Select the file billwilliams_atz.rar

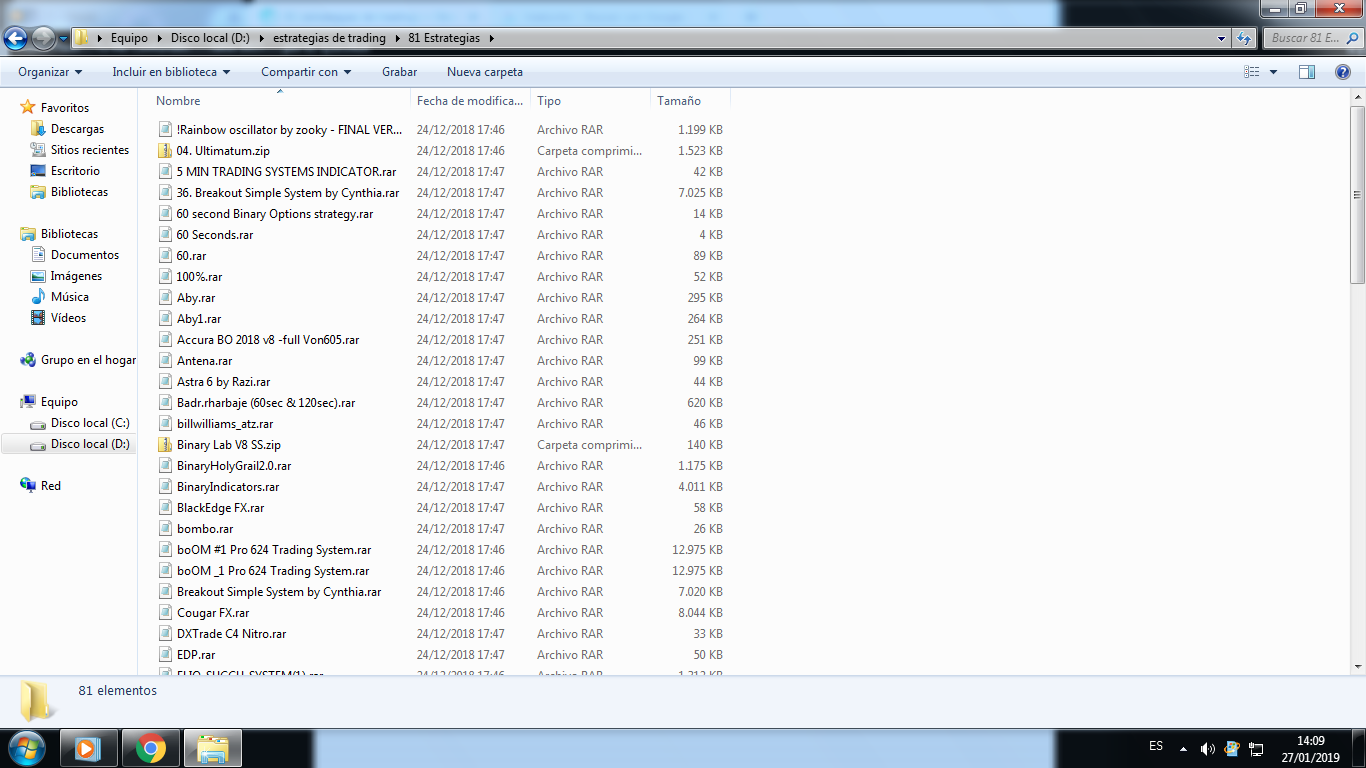225,424
